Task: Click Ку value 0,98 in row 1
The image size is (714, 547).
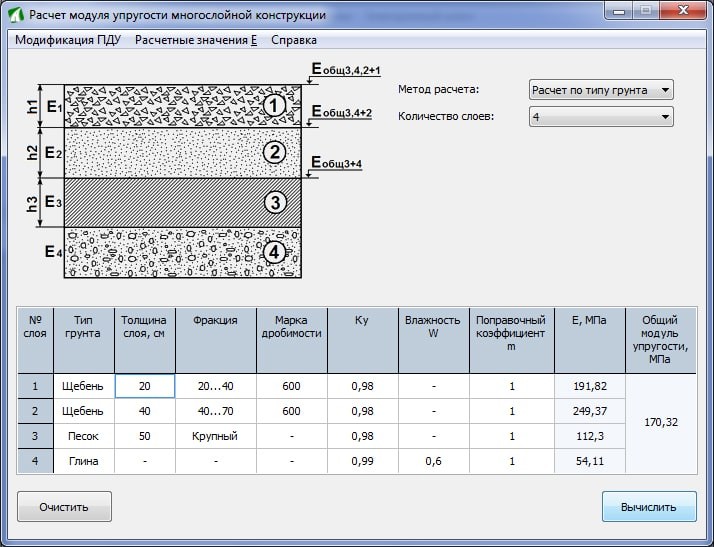Action: pos(362,386)
